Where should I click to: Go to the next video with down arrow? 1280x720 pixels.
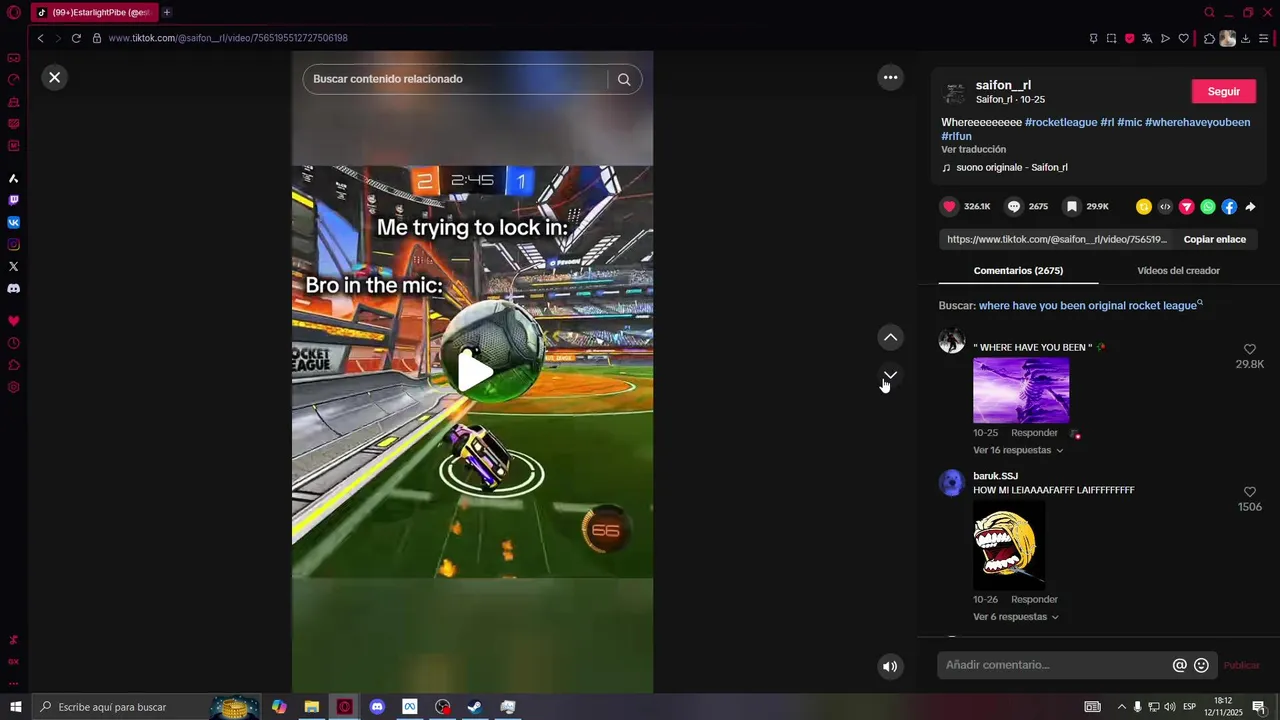click(x=890, y=375)
